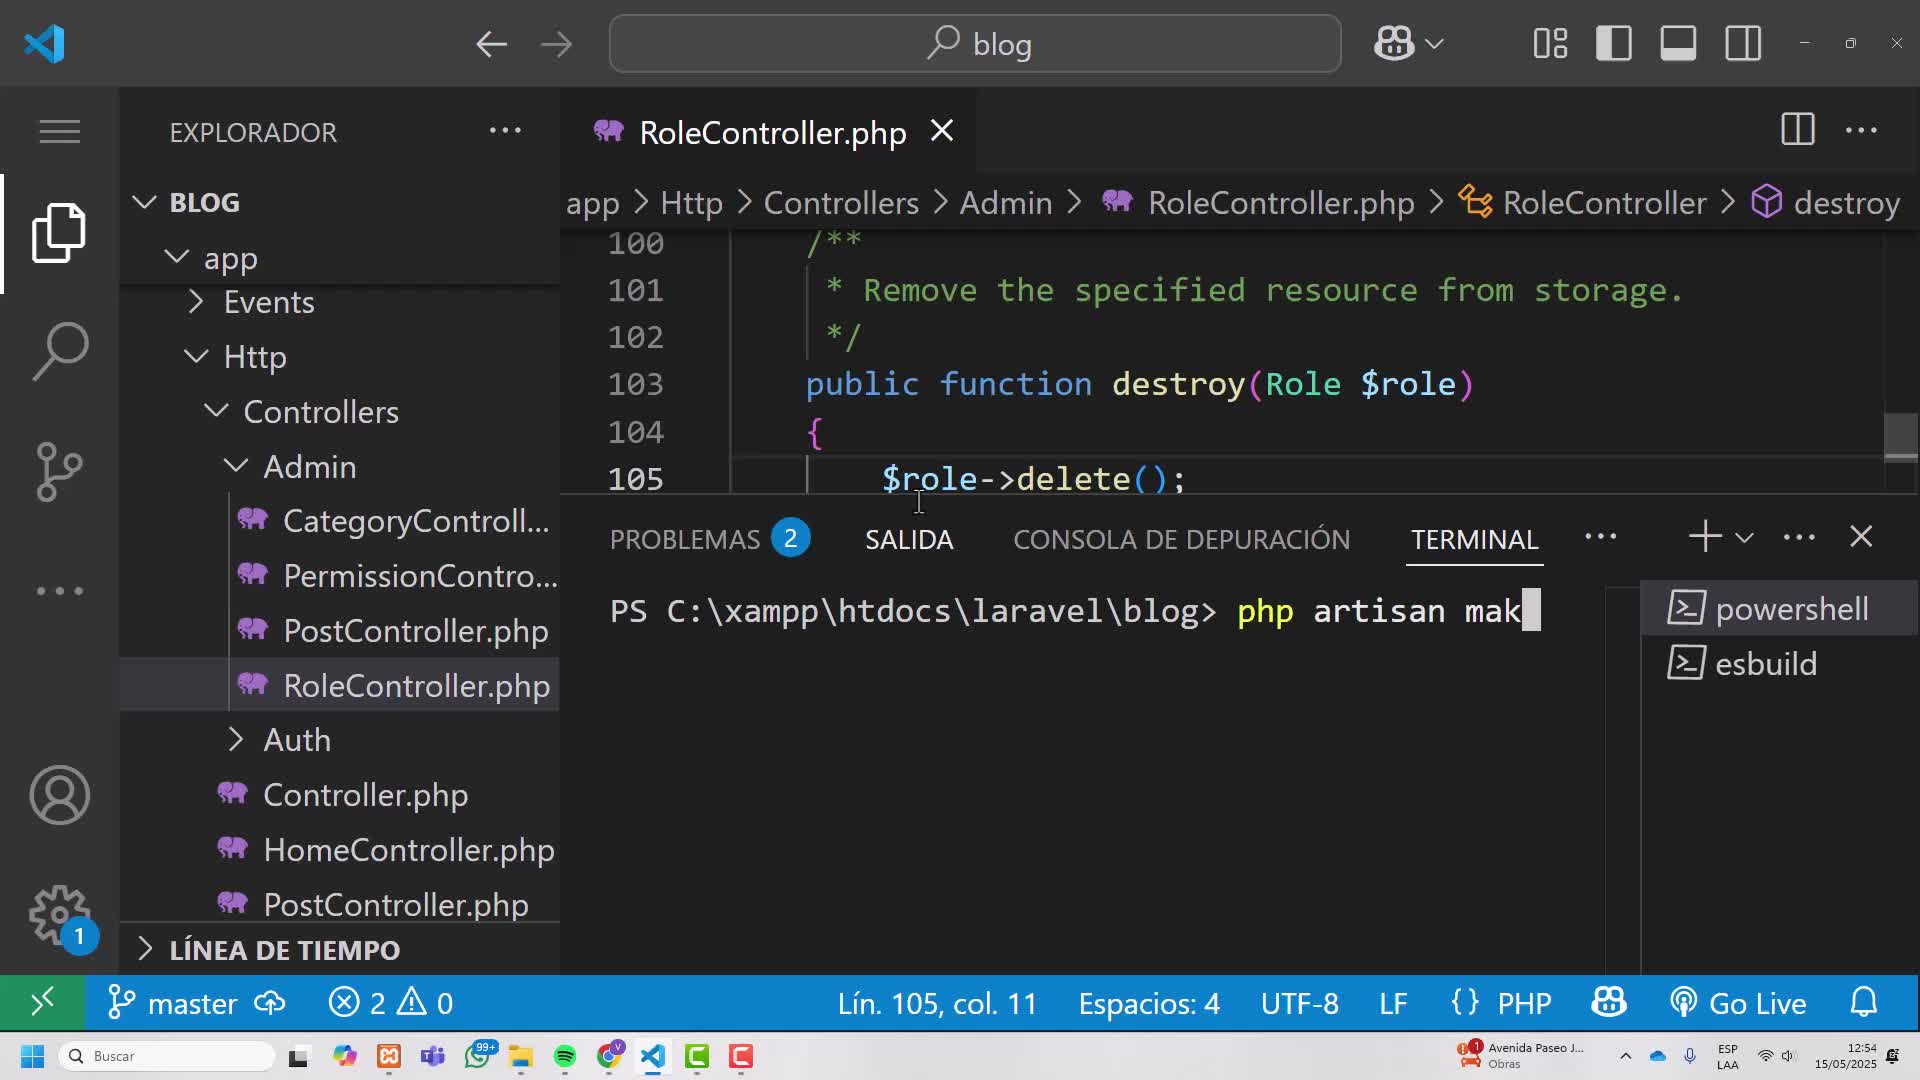
Task: Toggle the primary side bar
Action: [1614, 44]
